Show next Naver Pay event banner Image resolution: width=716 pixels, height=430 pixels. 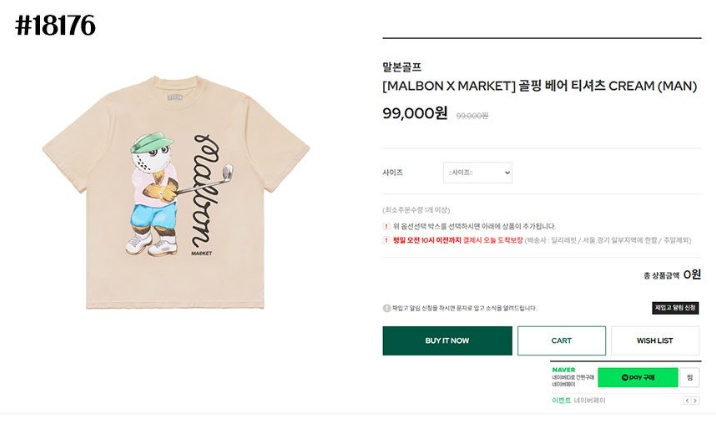coord(695,401)
